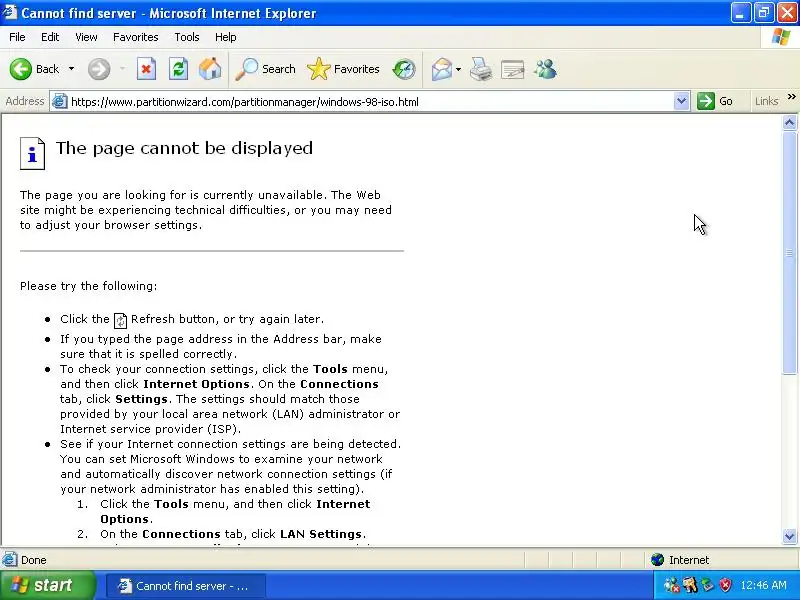The width and height of the screenshot is (800, 600).
Task: Click the red X Stop button
Action: (146, 69)
